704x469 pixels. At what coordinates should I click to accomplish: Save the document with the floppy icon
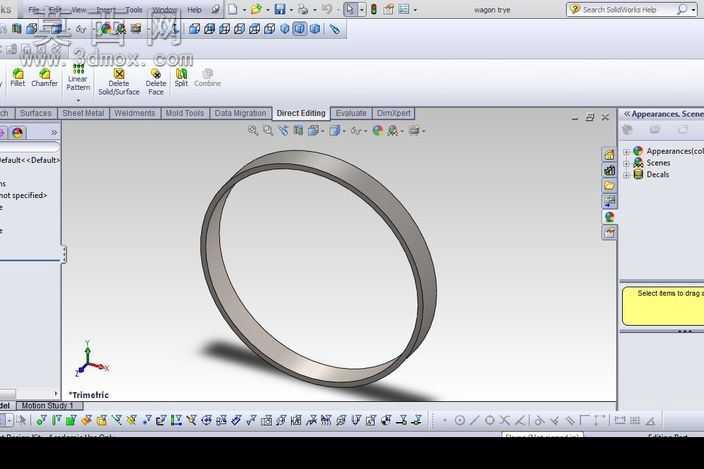[280, 9]
